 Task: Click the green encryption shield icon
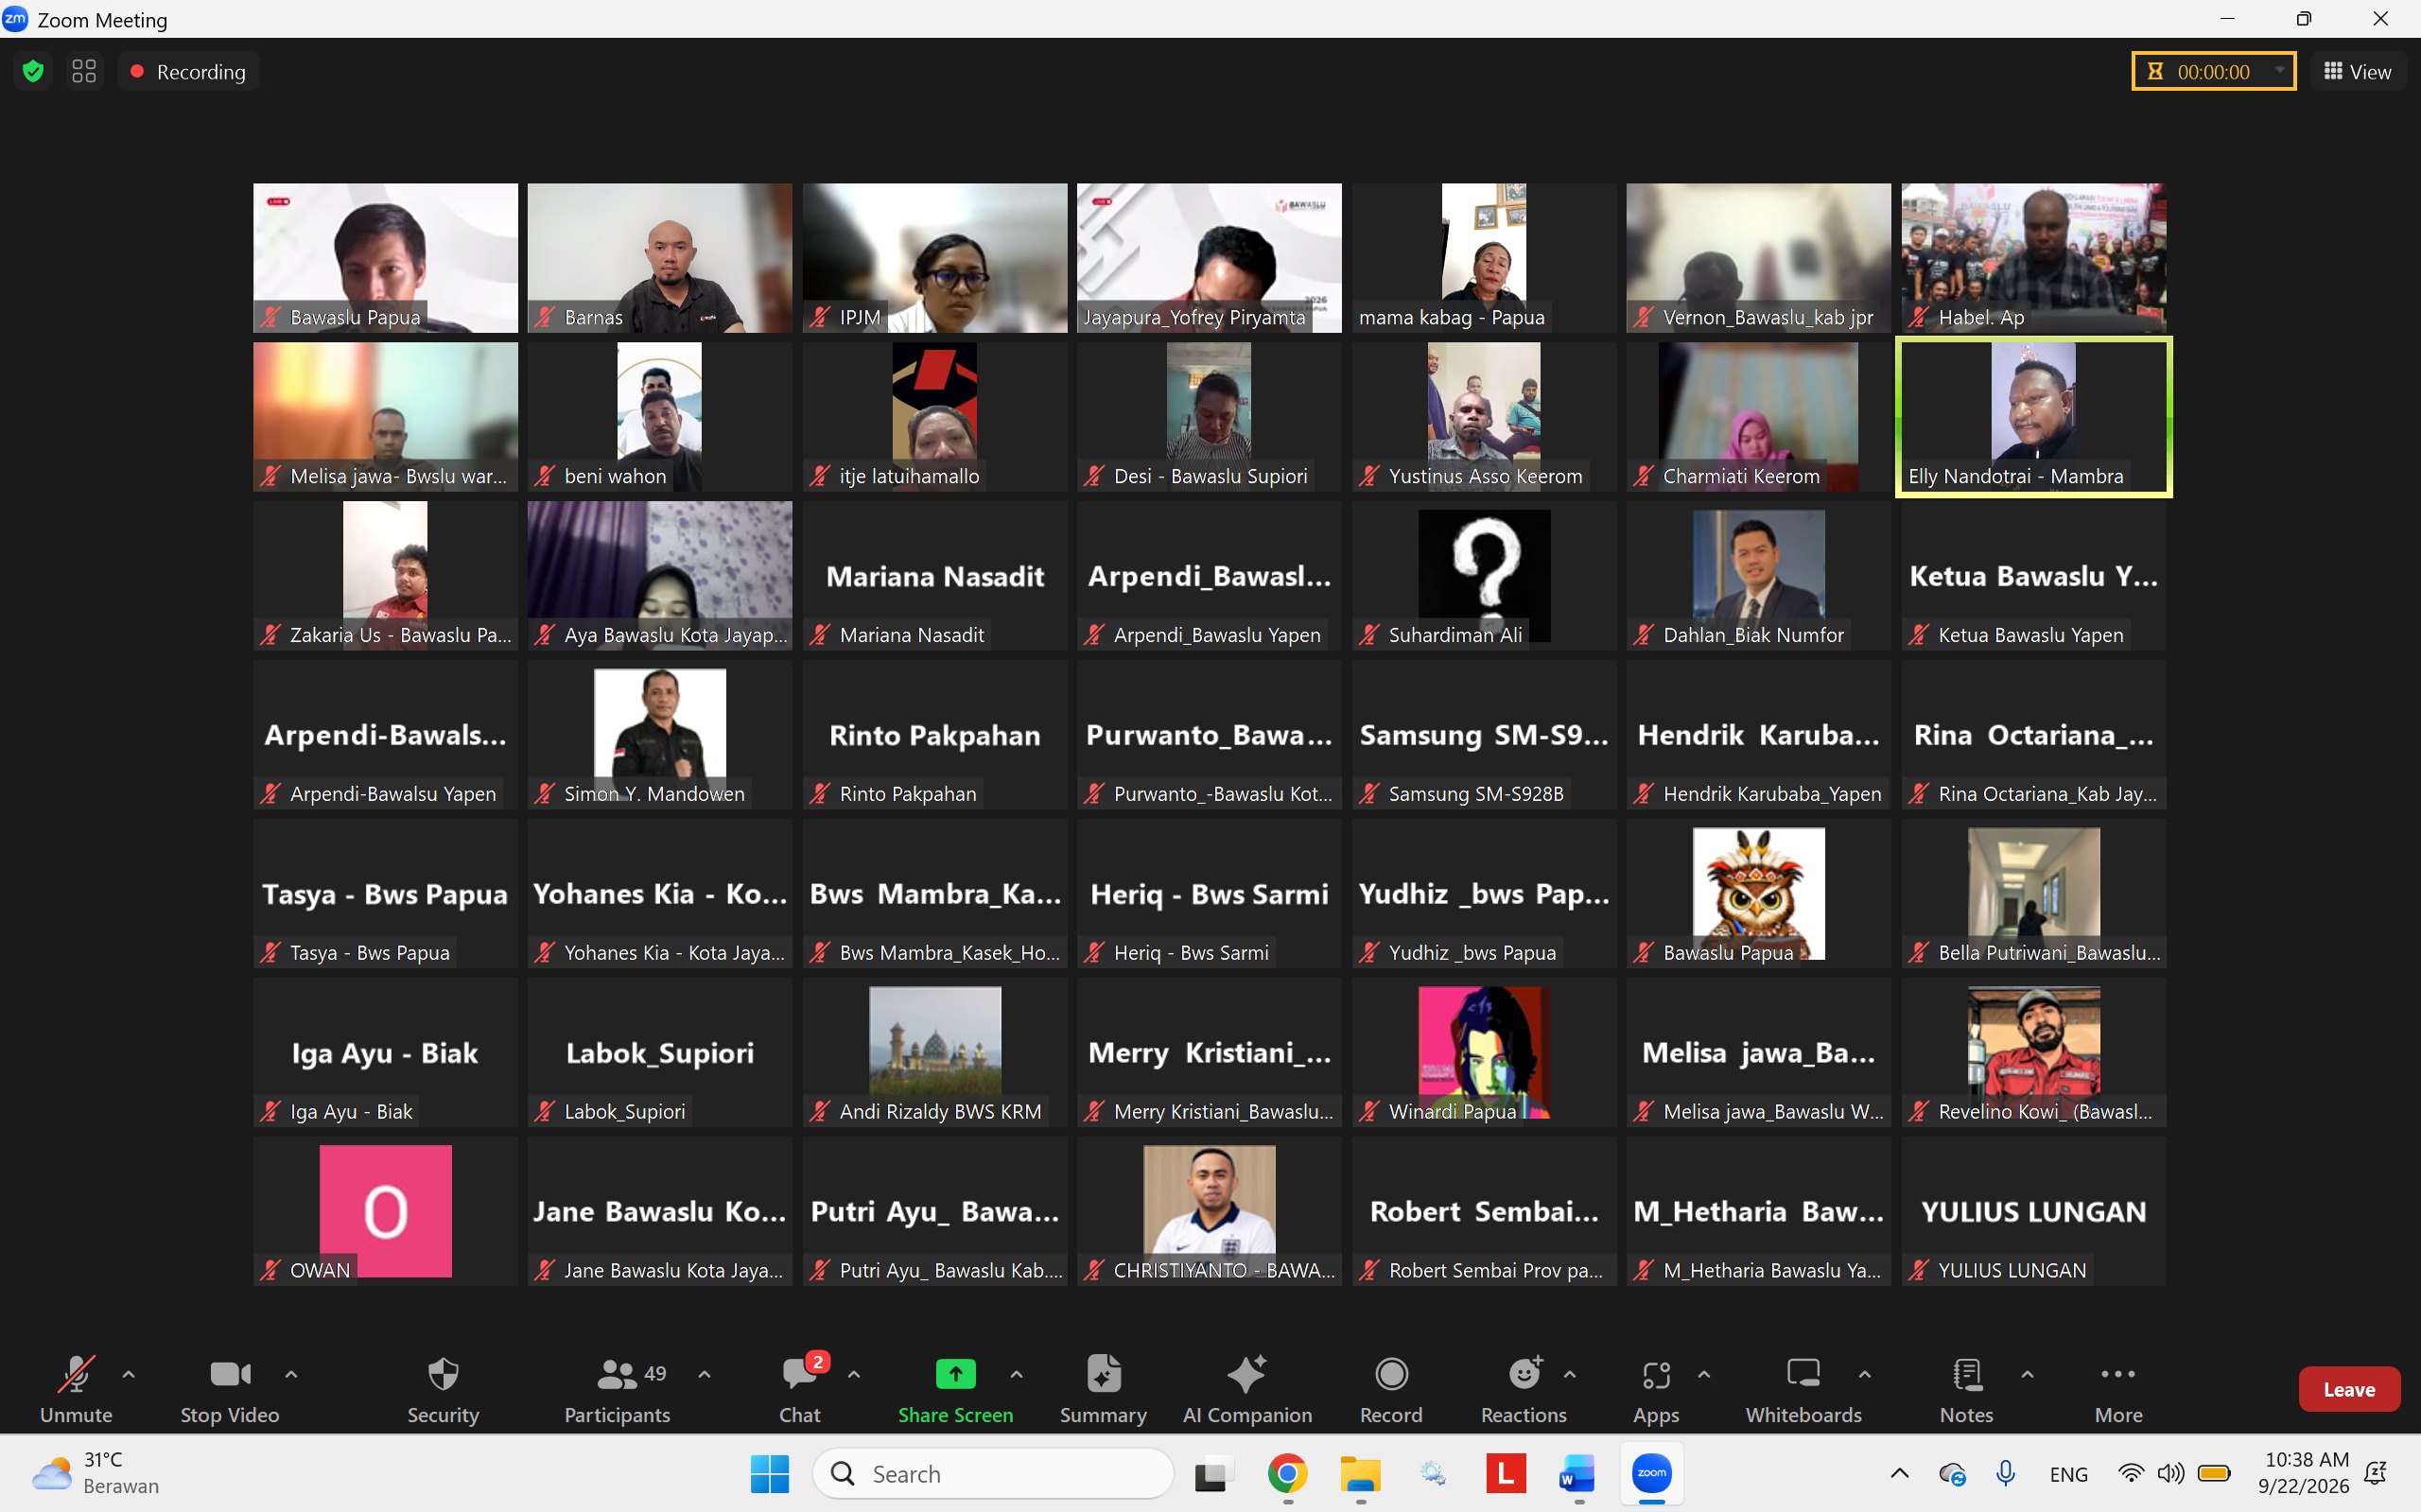point(33,72)
